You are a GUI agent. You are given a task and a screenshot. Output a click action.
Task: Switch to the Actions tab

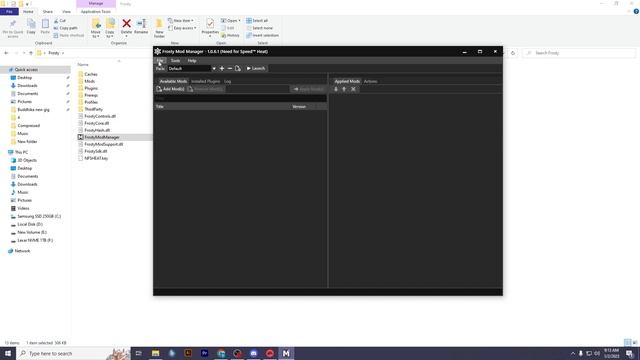point(371,81)
